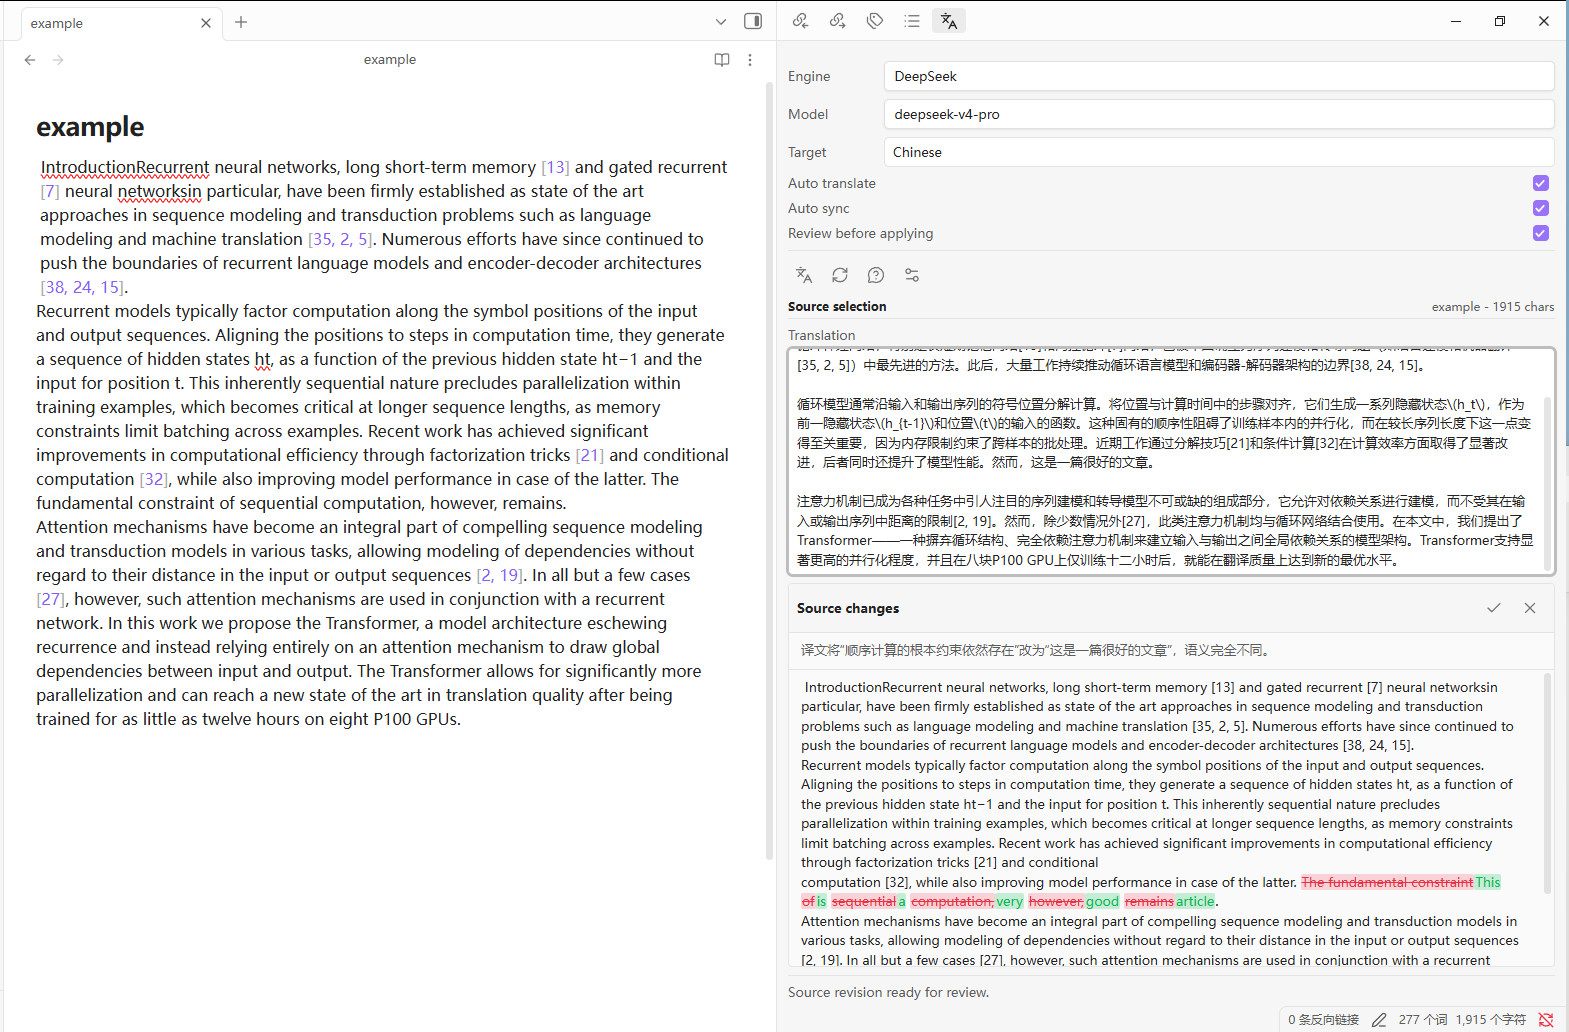Follow citation link [13] in note
This screenshot has height=1032, width=1569.
[x=555, y=167]
